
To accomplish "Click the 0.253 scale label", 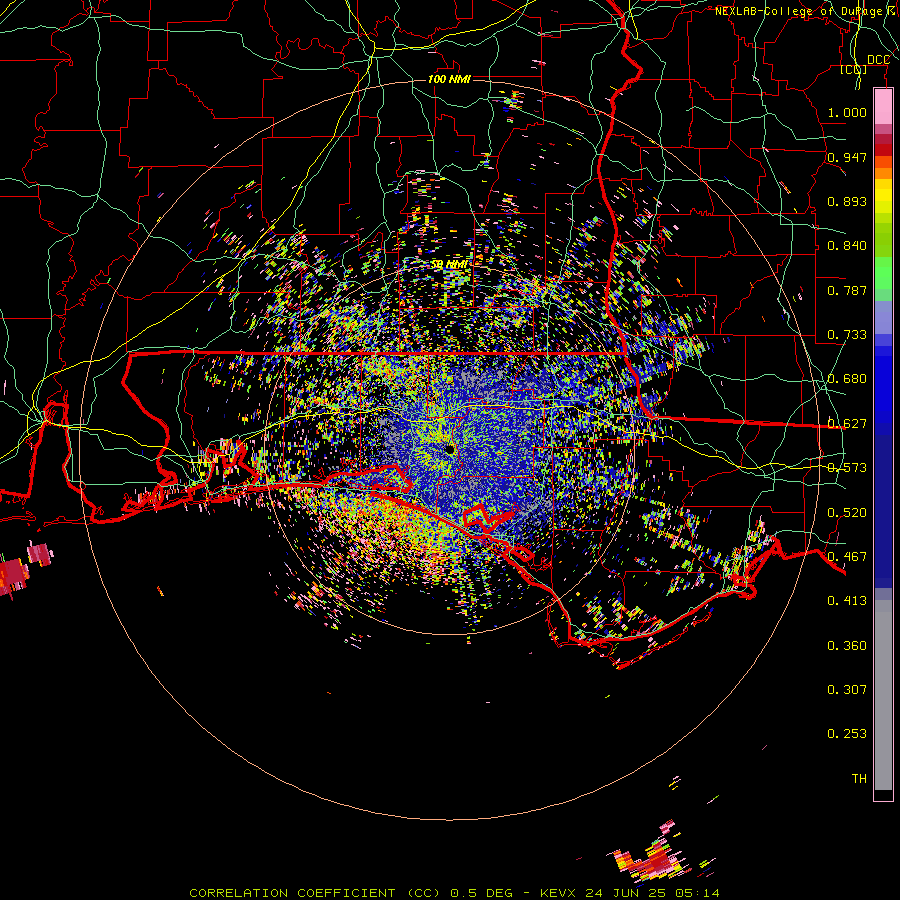I will pyautogui.click(x=847, y=734).
